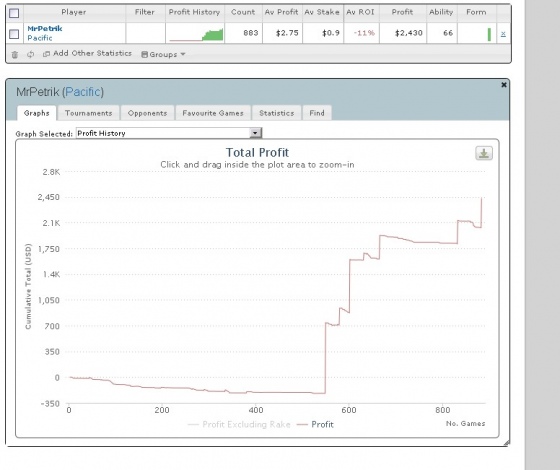
Task: Click the trash delete icon
Action: point(15,54)
